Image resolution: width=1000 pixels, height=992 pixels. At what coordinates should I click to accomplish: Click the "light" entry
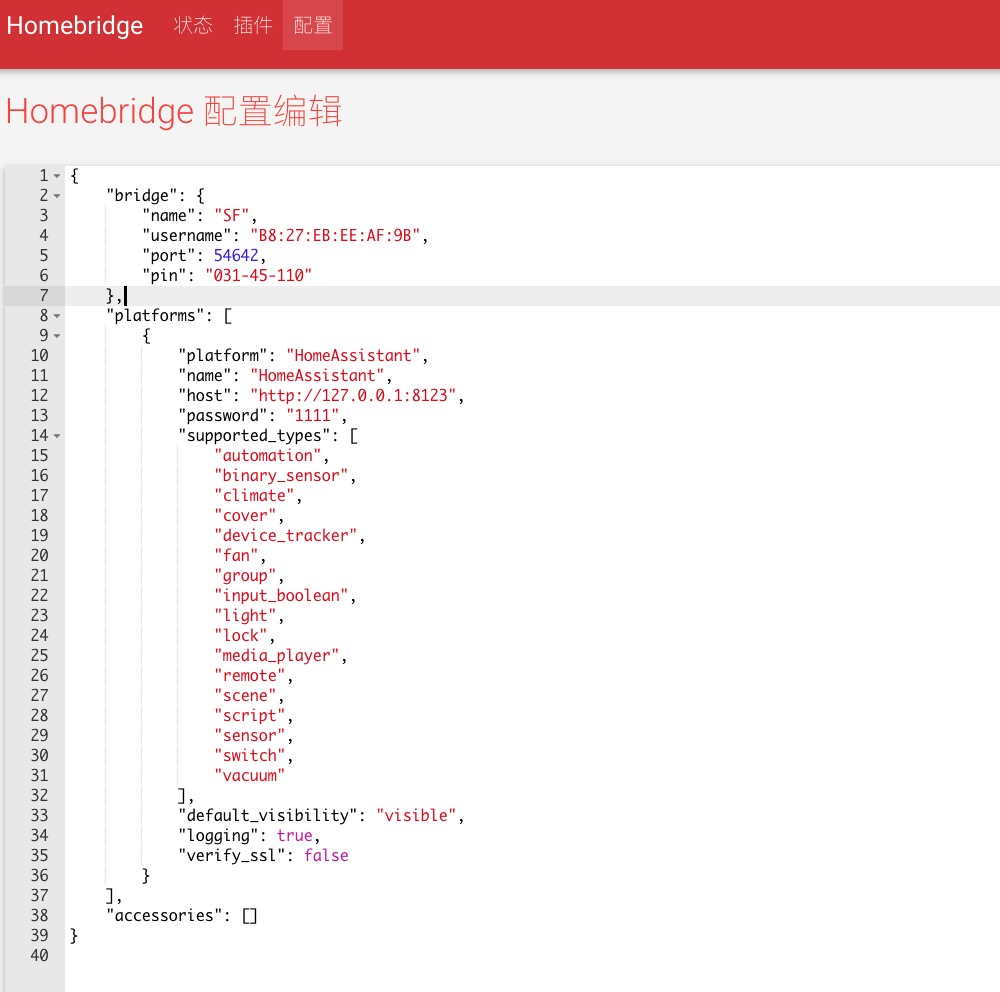coord(245,616)
